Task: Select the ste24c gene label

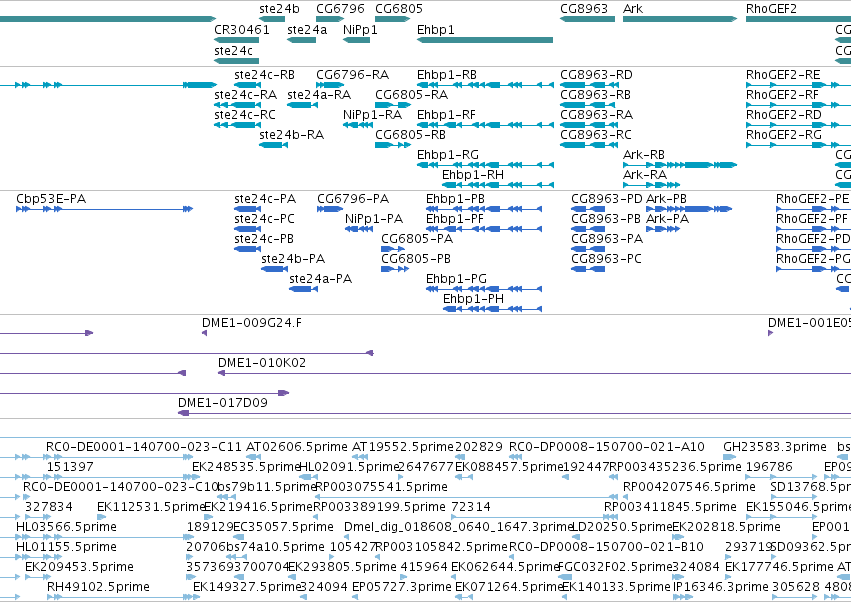Action: click(x=233, y=50)
